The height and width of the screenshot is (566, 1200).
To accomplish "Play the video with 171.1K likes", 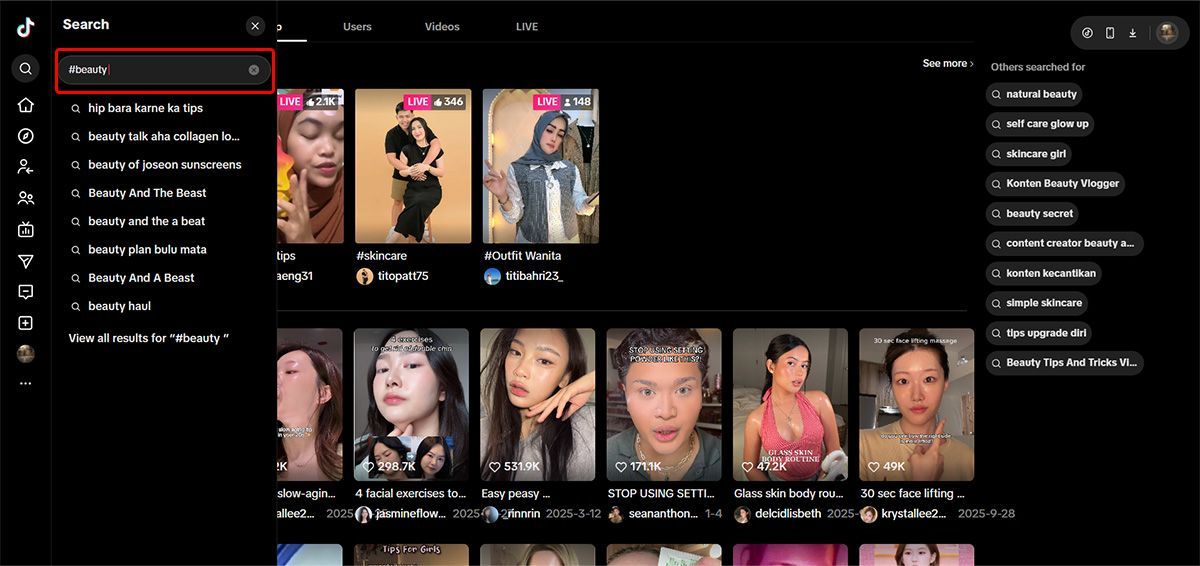I will point(664,405).
